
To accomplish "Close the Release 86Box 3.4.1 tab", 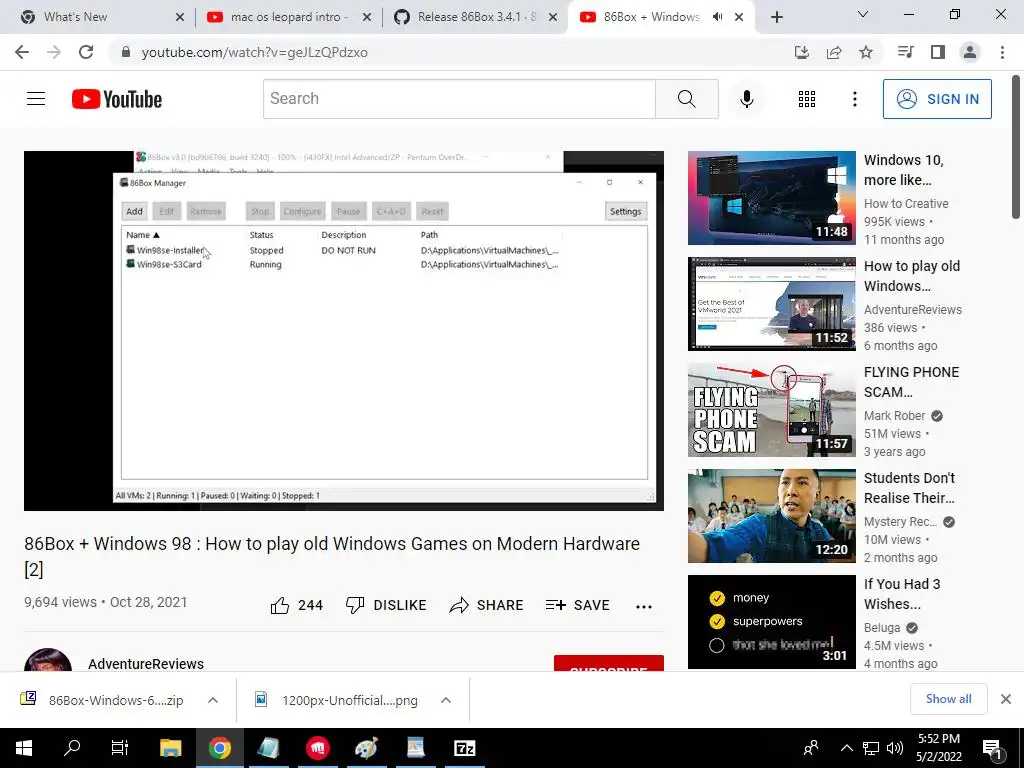I will click(x=553, y=17).
